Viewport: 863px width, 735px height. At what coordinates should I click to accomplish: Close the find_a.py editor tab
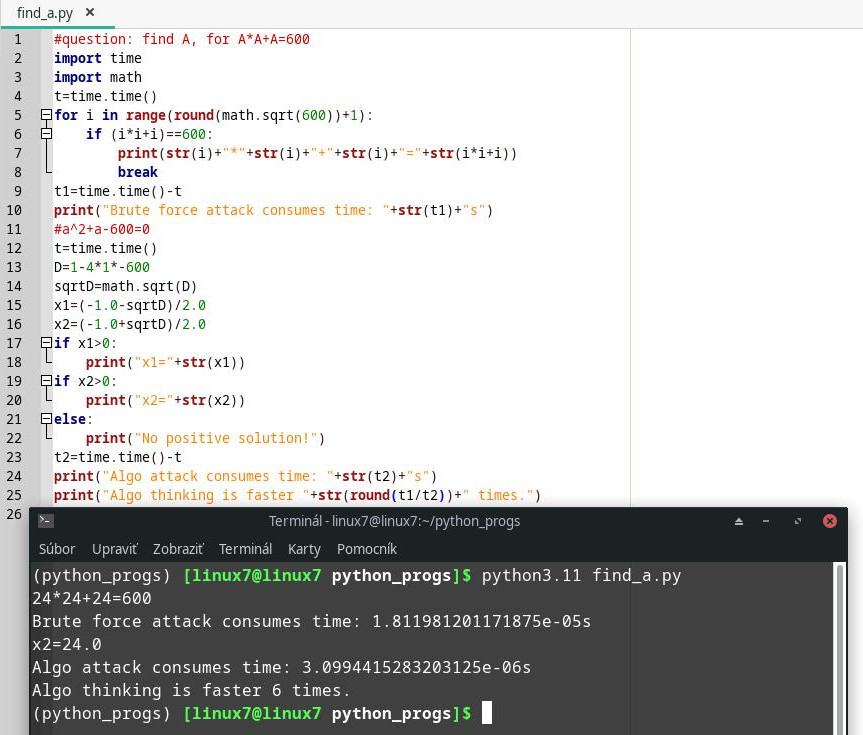(90, 13)
